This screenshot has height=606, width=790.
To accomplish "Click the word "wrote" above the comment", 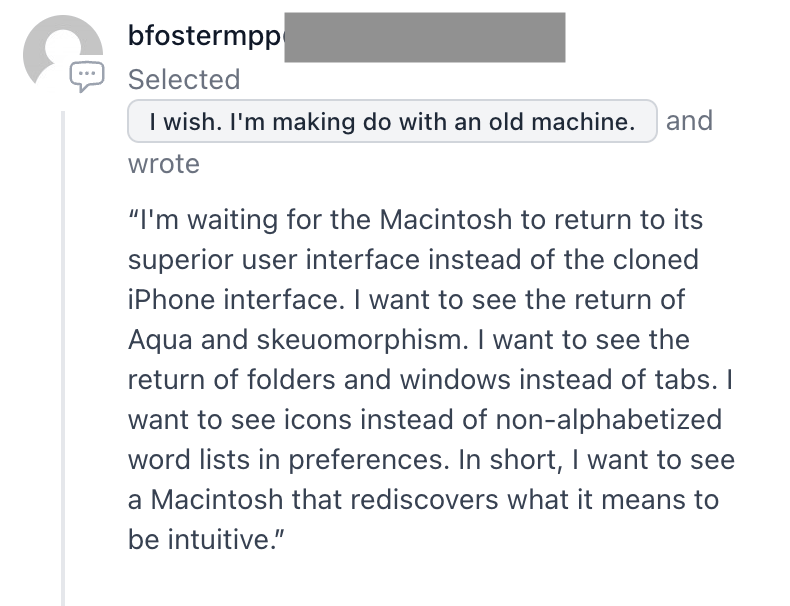I will [164, 164].
